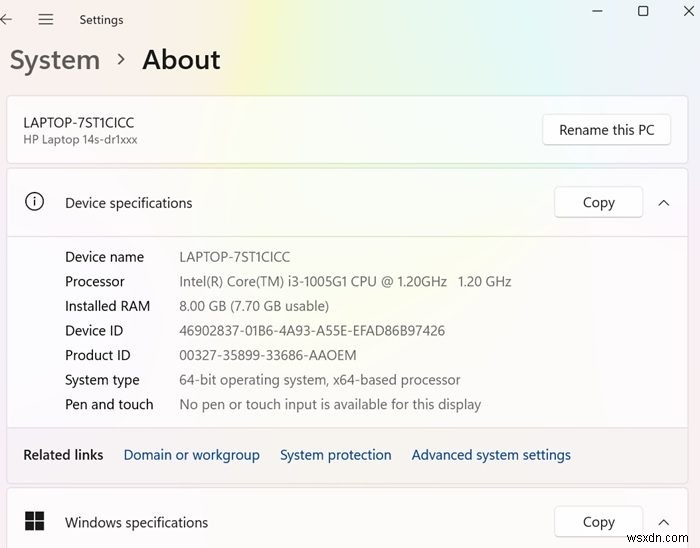Select the Device name value LAPTOP-7ST1CICC

click(x=234, y=257)
